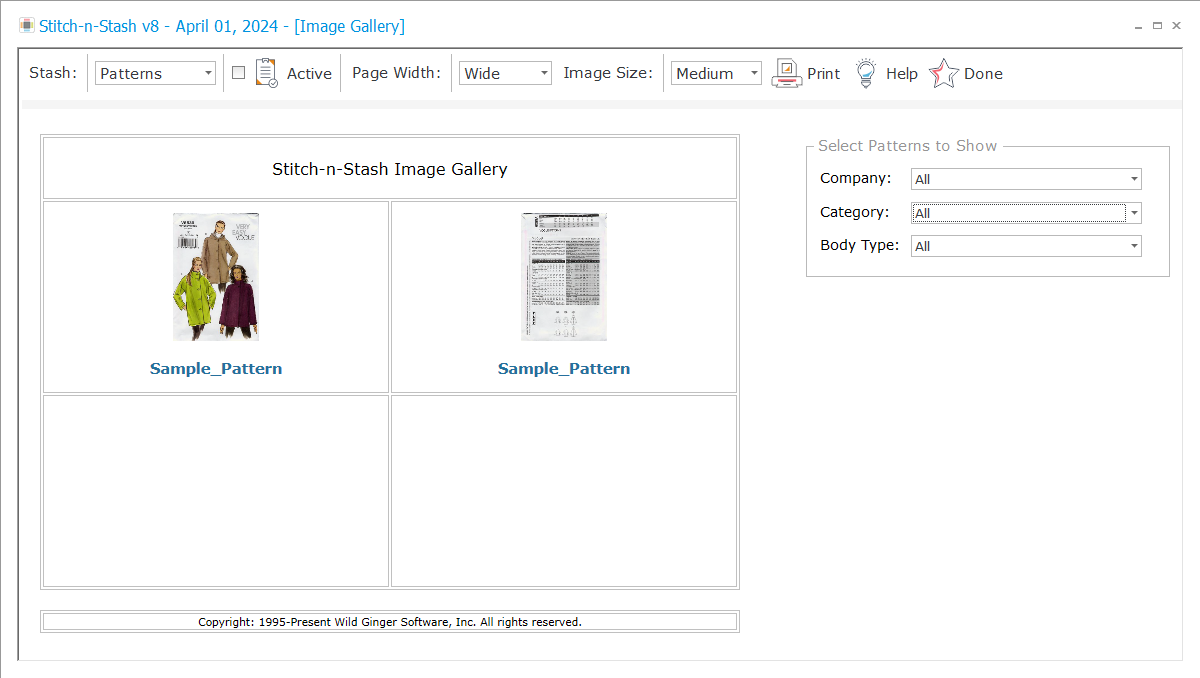Click the Print label in toolbar
The image size is (1200, 678).
pyautogui.click(x=824, y=73)
